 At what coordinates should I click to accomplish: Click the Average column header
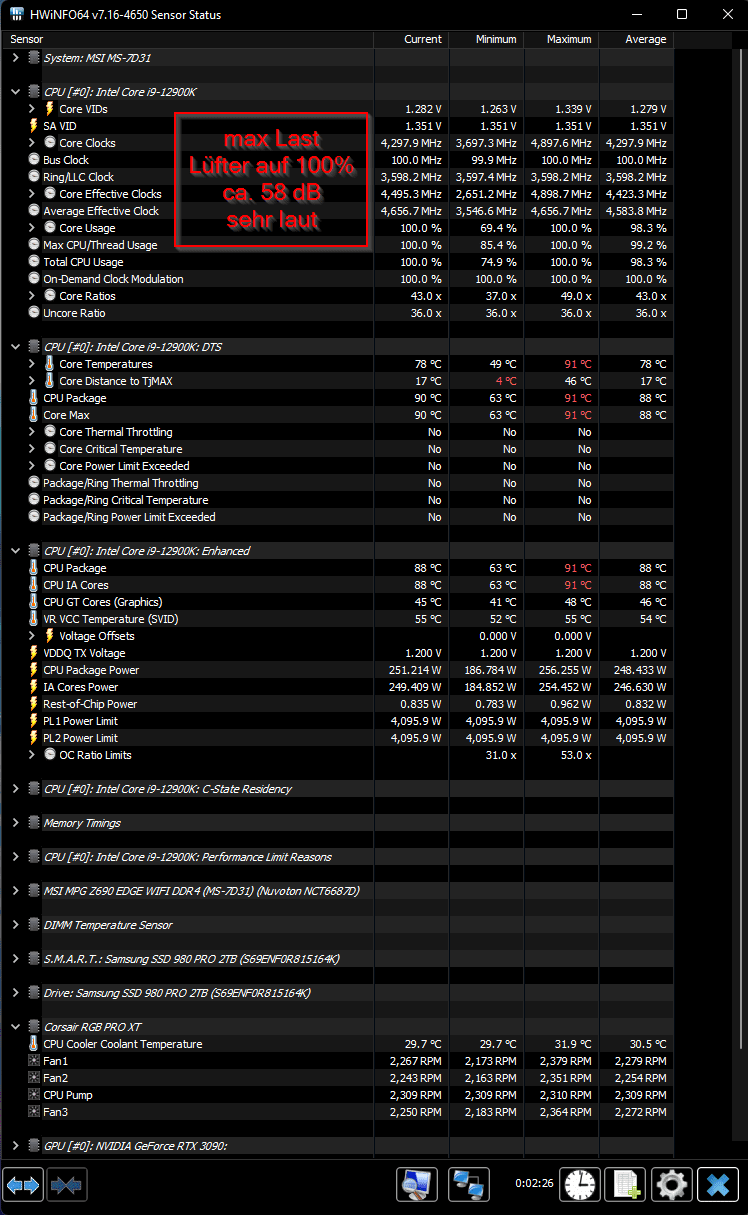[636, 39]
